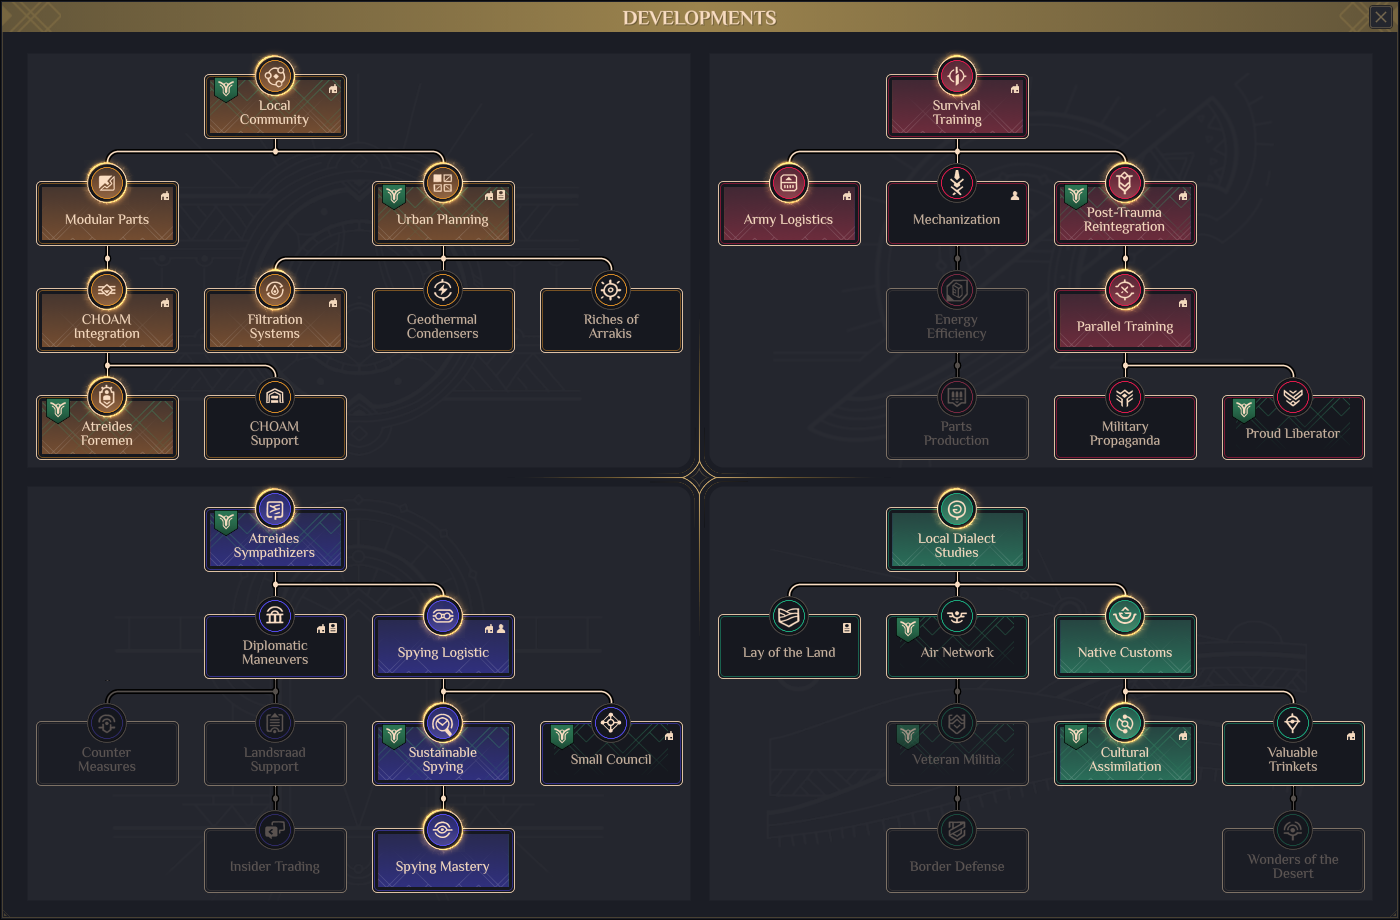The width and height of the screenshot is (1400, 920).
Task: Click the Local Dialect Studies round icon
Action: pyautogui.click(x=957, y=509)
